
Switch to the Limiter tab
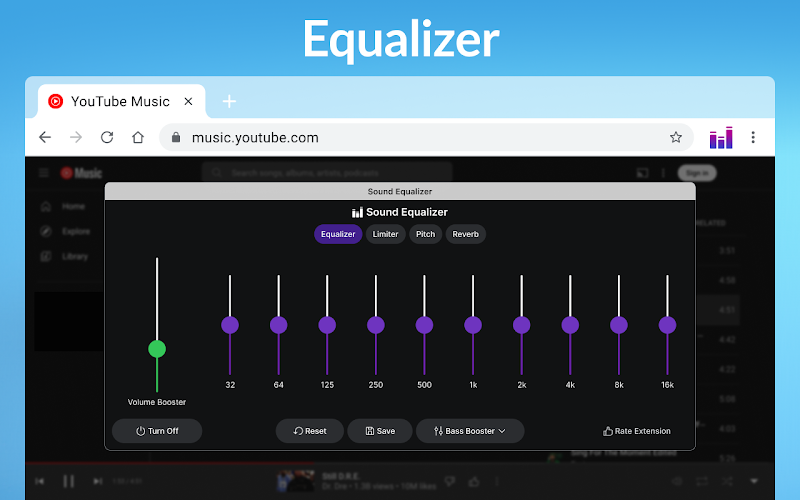pyautogui.click(x=385, y=234)
